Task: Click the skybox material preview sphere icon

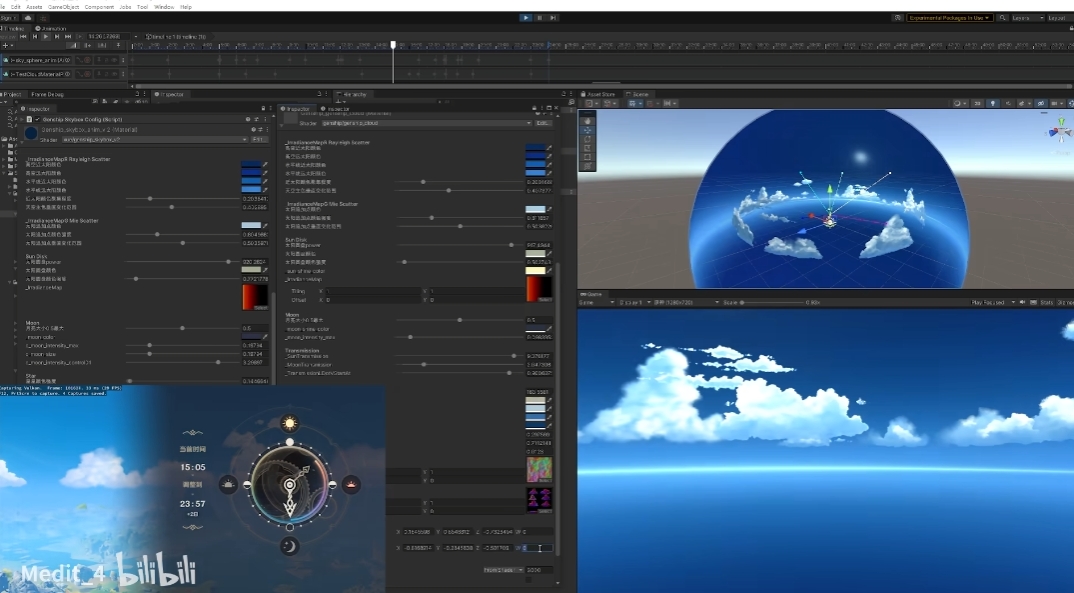Action: pos(31,134)
